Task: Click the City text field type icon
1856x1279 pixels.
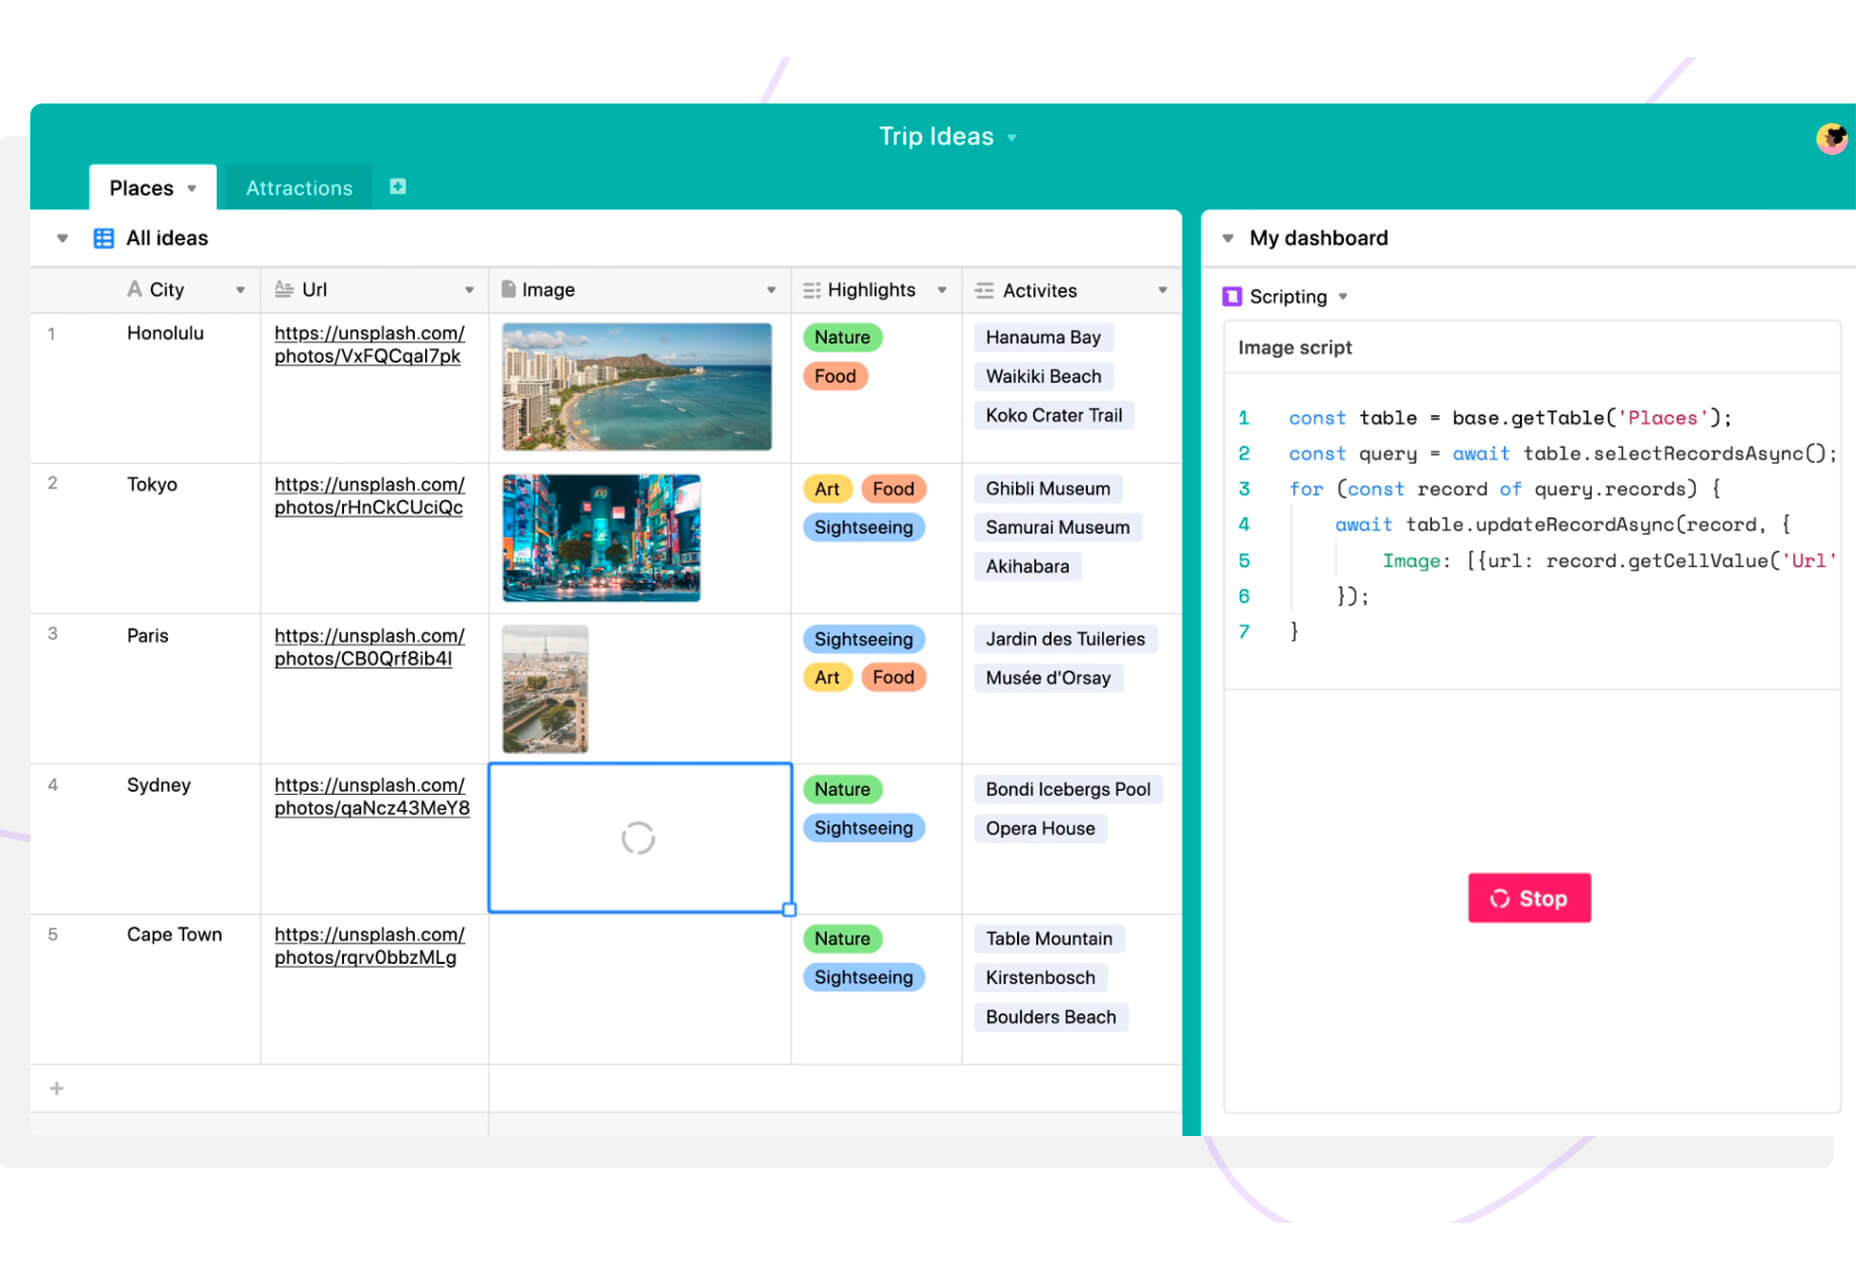Action: point(135,289)
